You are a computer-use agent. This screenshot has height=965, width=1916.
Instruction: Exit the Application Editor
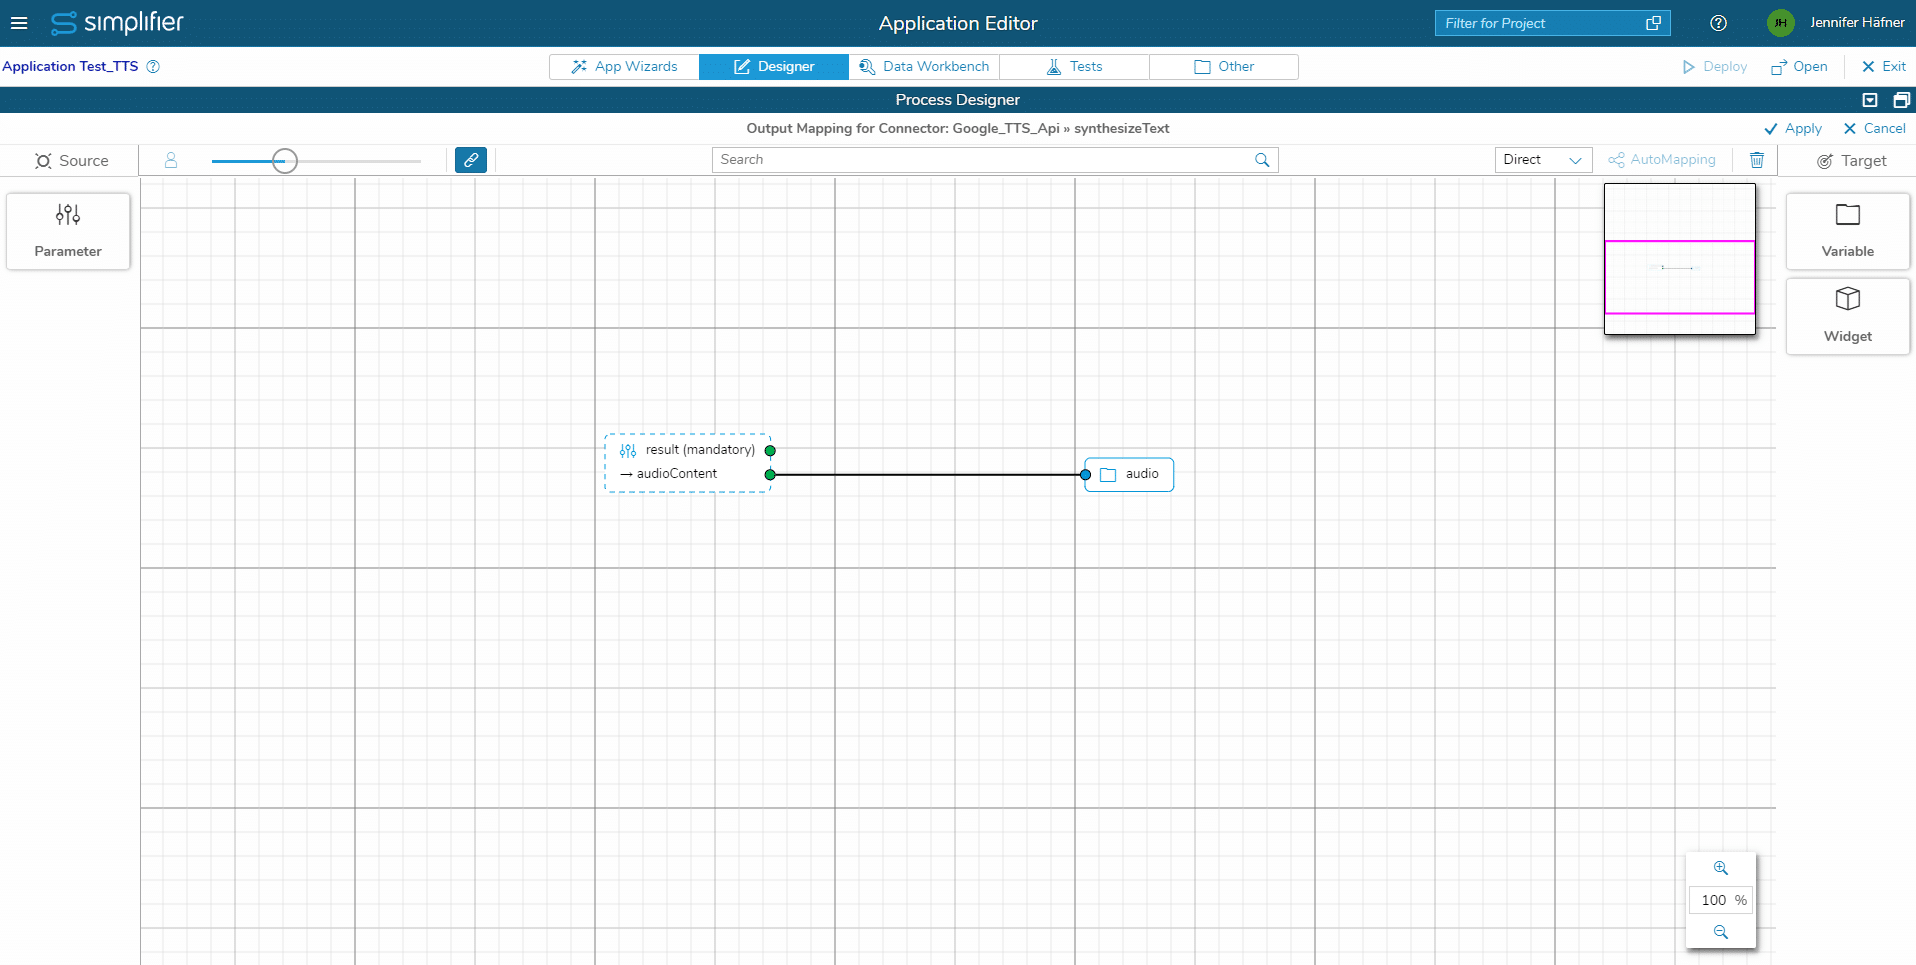1884,67
